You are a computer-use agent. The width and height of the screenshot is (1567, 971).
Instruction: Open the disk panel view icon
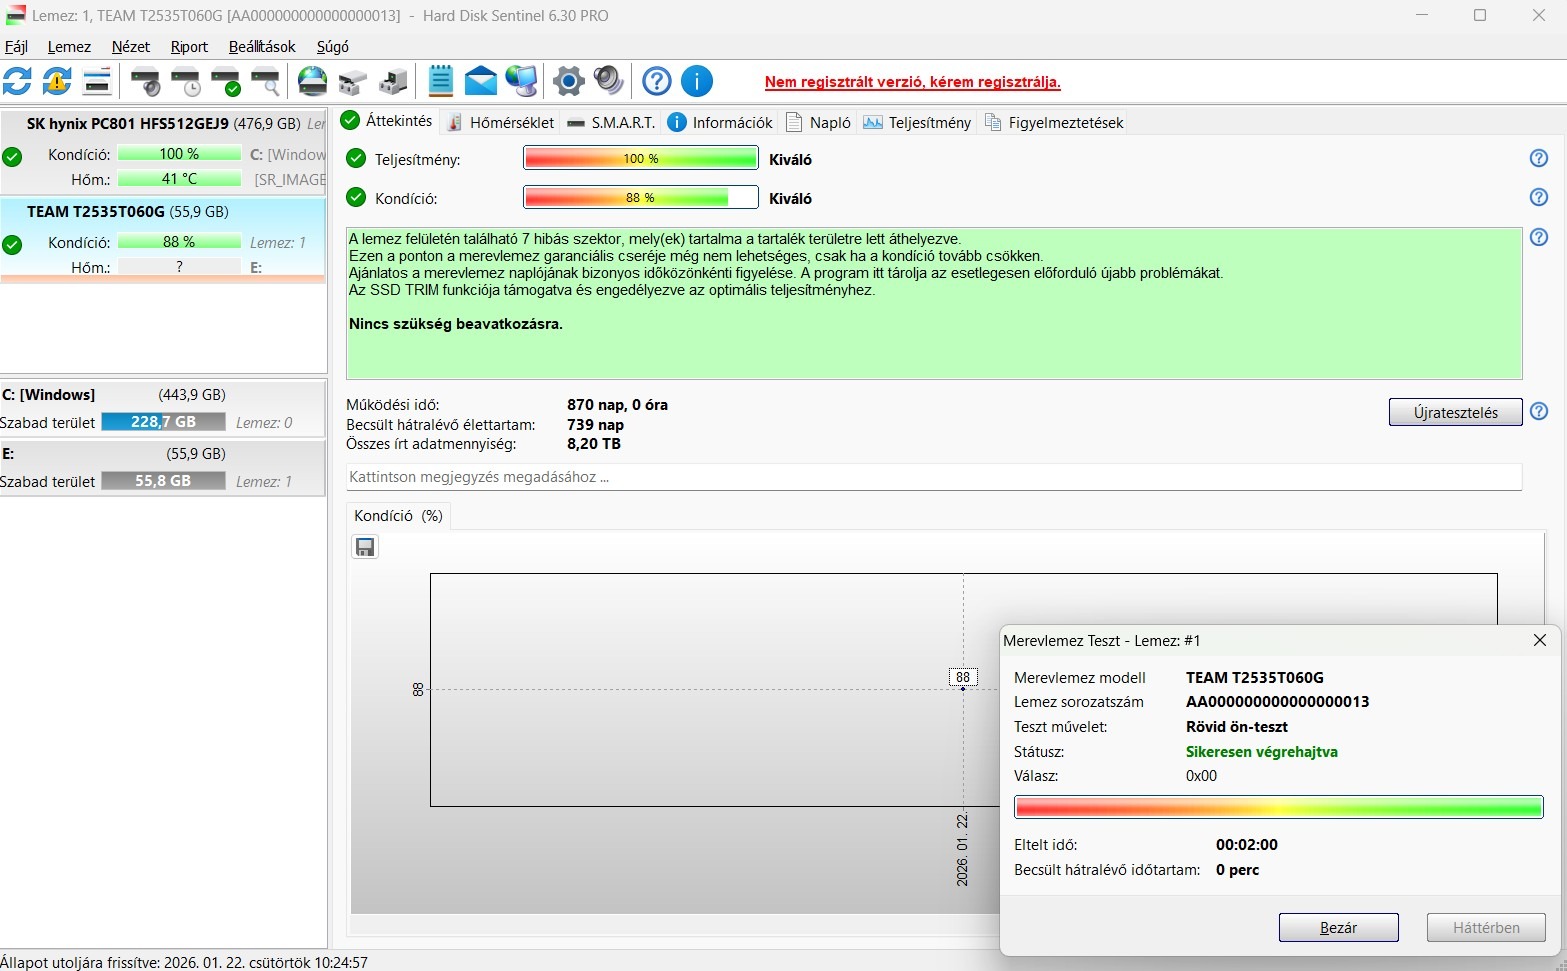(97, 81)
